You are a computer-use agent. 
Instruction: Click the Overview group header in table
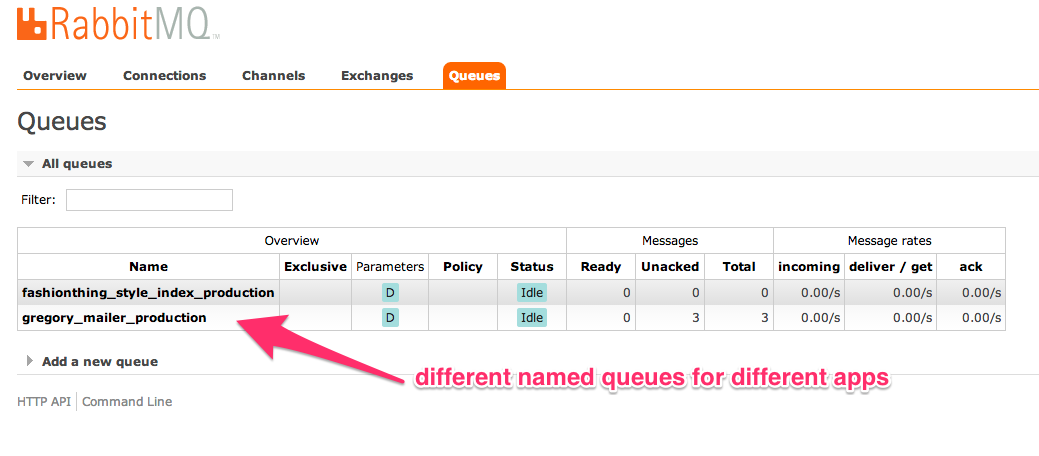click(292, 241)
